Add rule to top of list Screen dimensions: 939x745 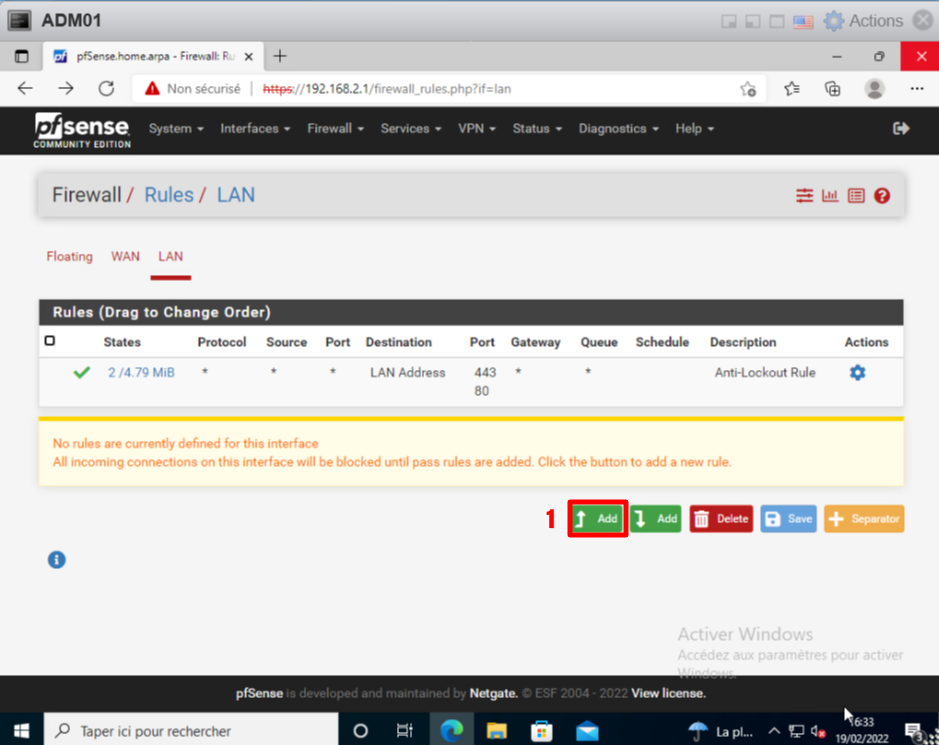597,519
